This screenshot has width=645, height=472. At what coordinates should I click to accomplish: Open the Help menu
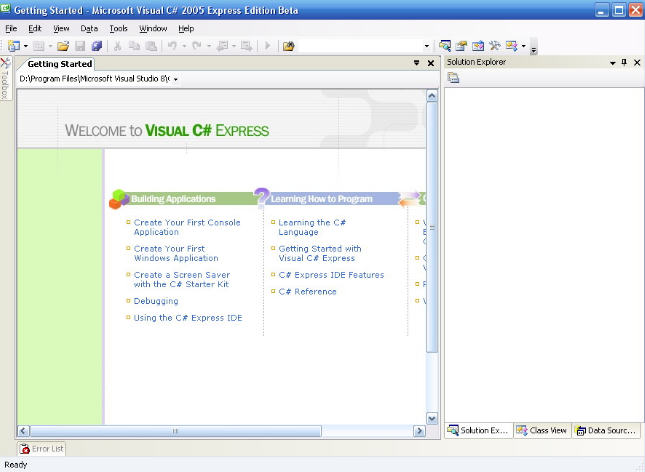tap(186, 28)
